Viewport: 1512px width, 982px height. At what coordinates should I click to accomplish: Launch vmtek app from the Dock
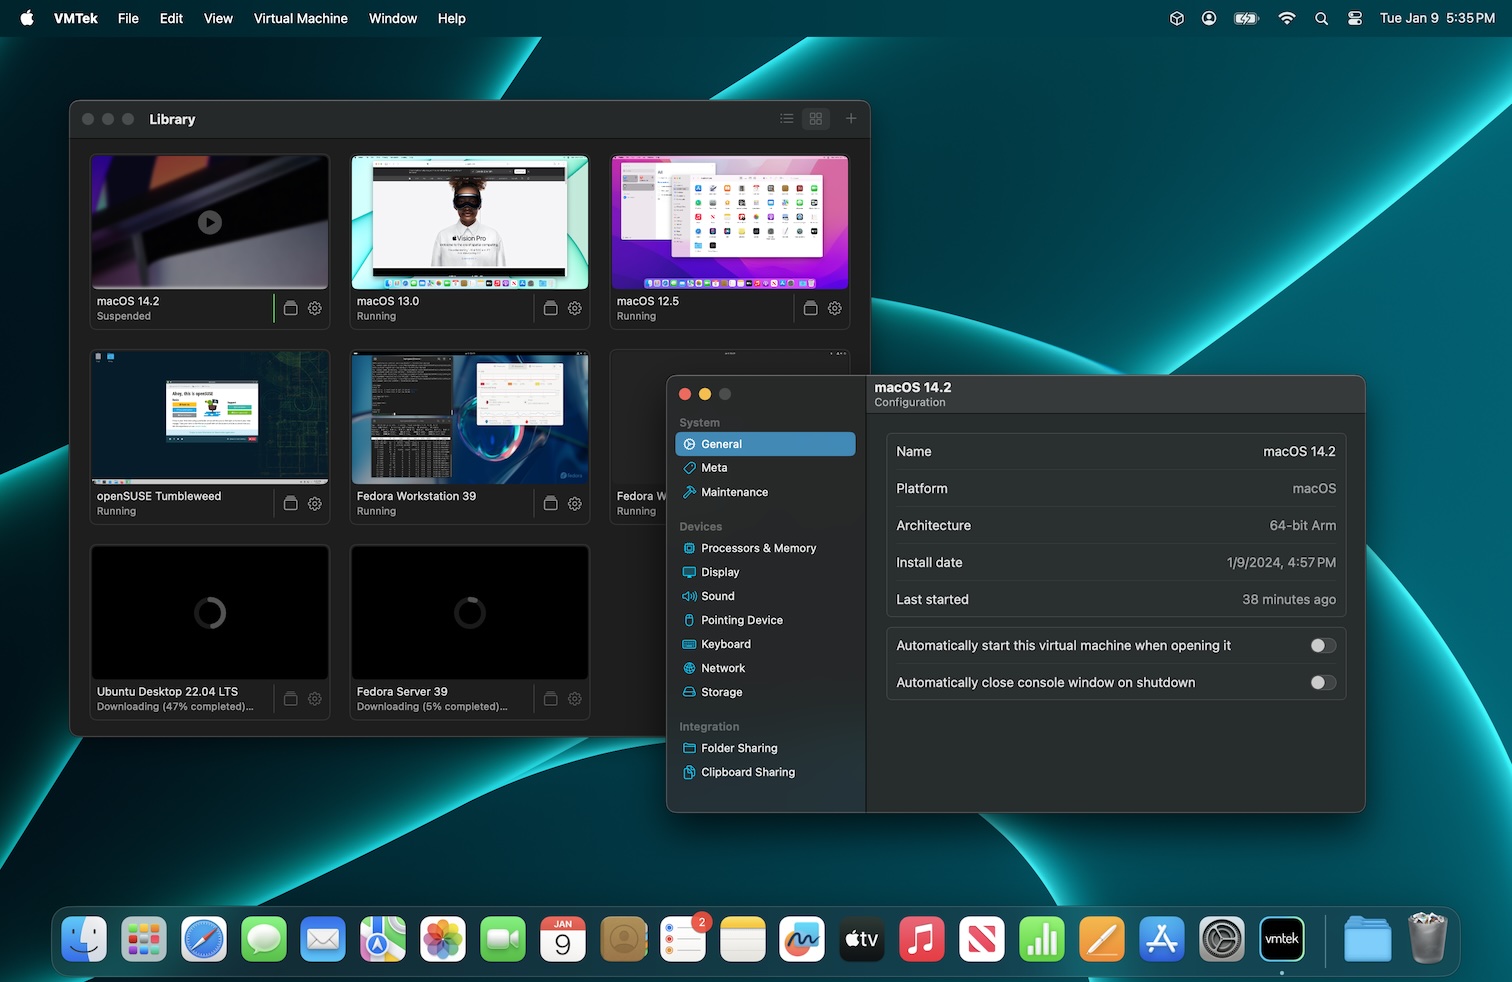[1282, 939]
